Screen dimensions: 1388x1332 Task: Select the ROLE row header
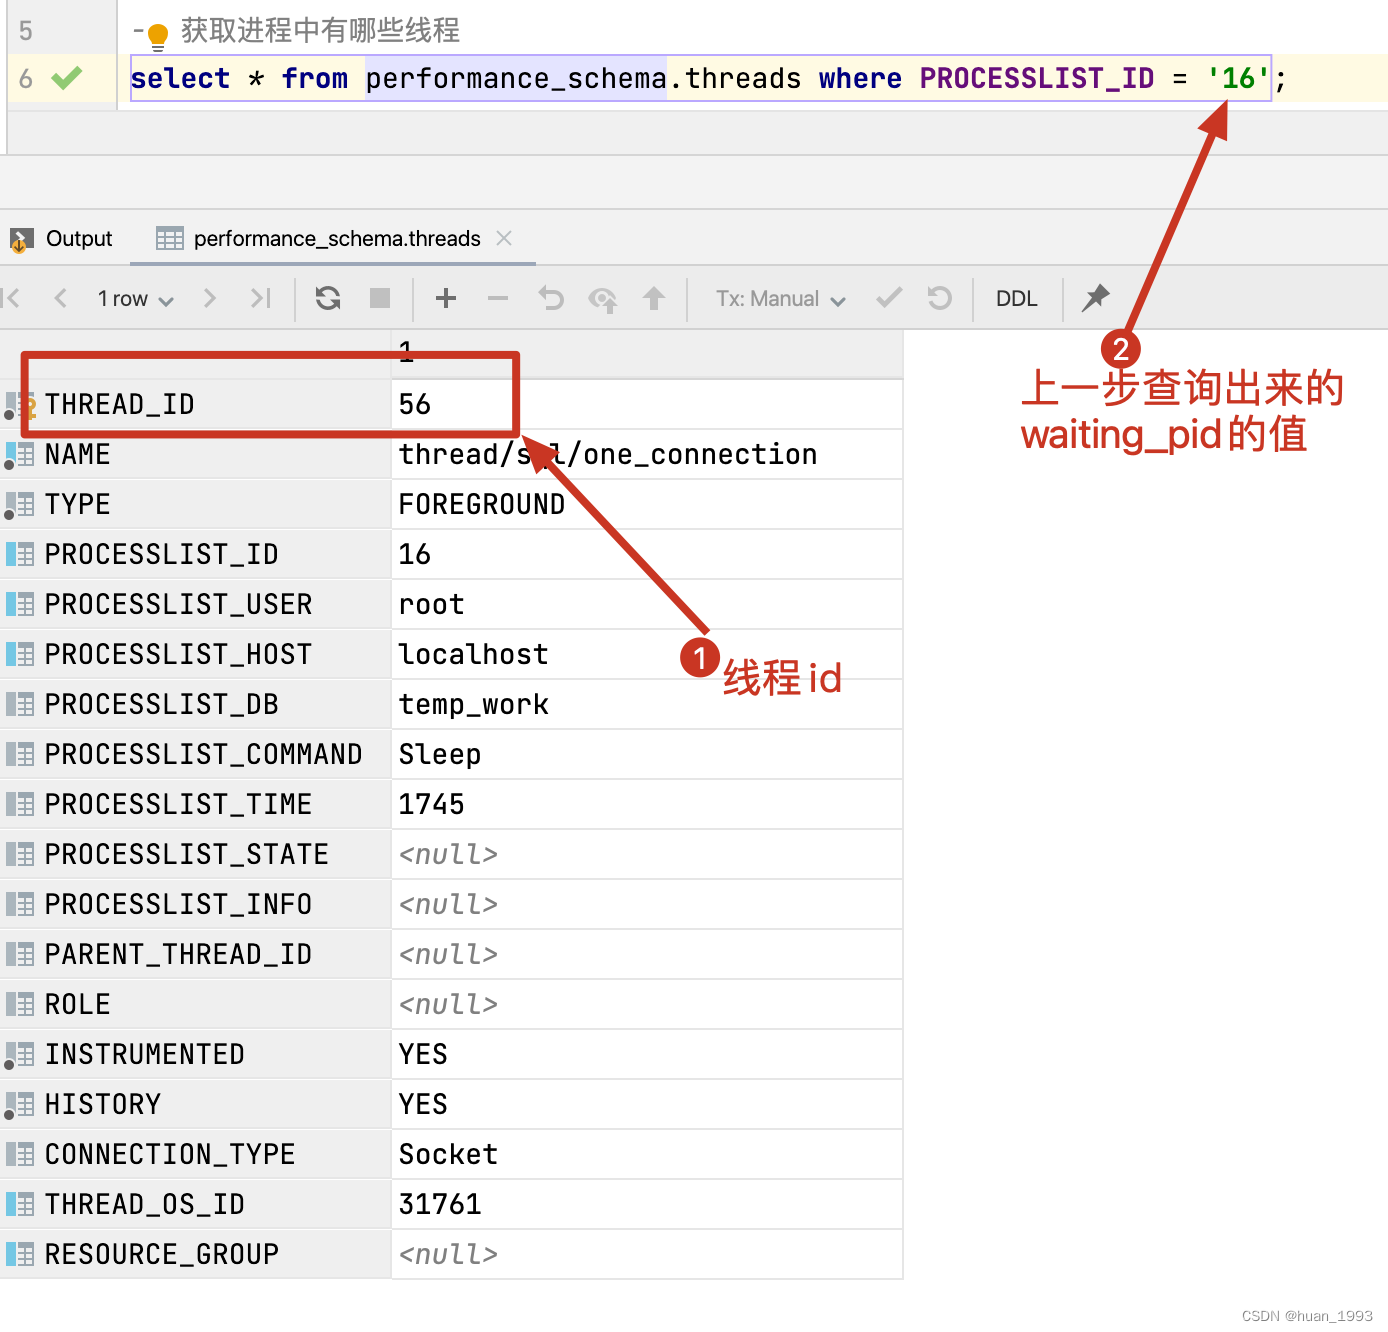tap(196, 1004)
